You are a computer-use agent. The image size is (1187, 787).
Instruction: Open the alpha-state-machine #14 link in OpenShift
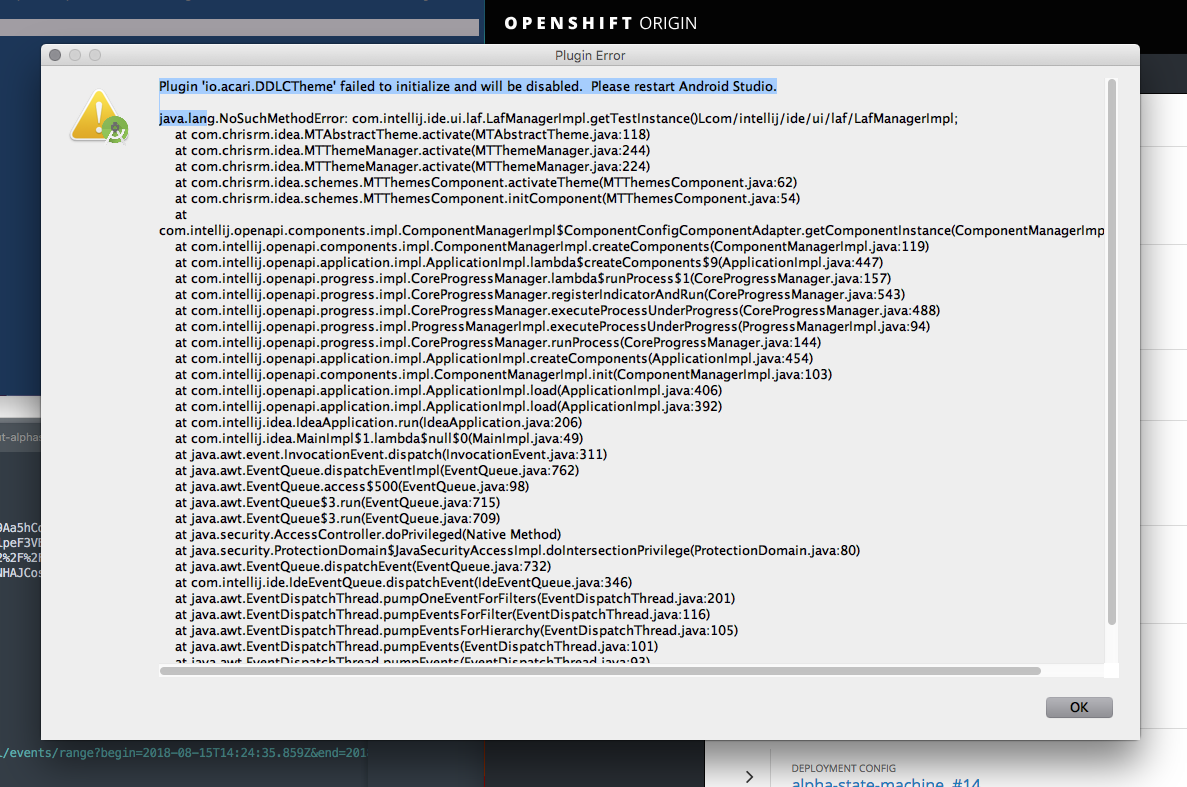886,782
